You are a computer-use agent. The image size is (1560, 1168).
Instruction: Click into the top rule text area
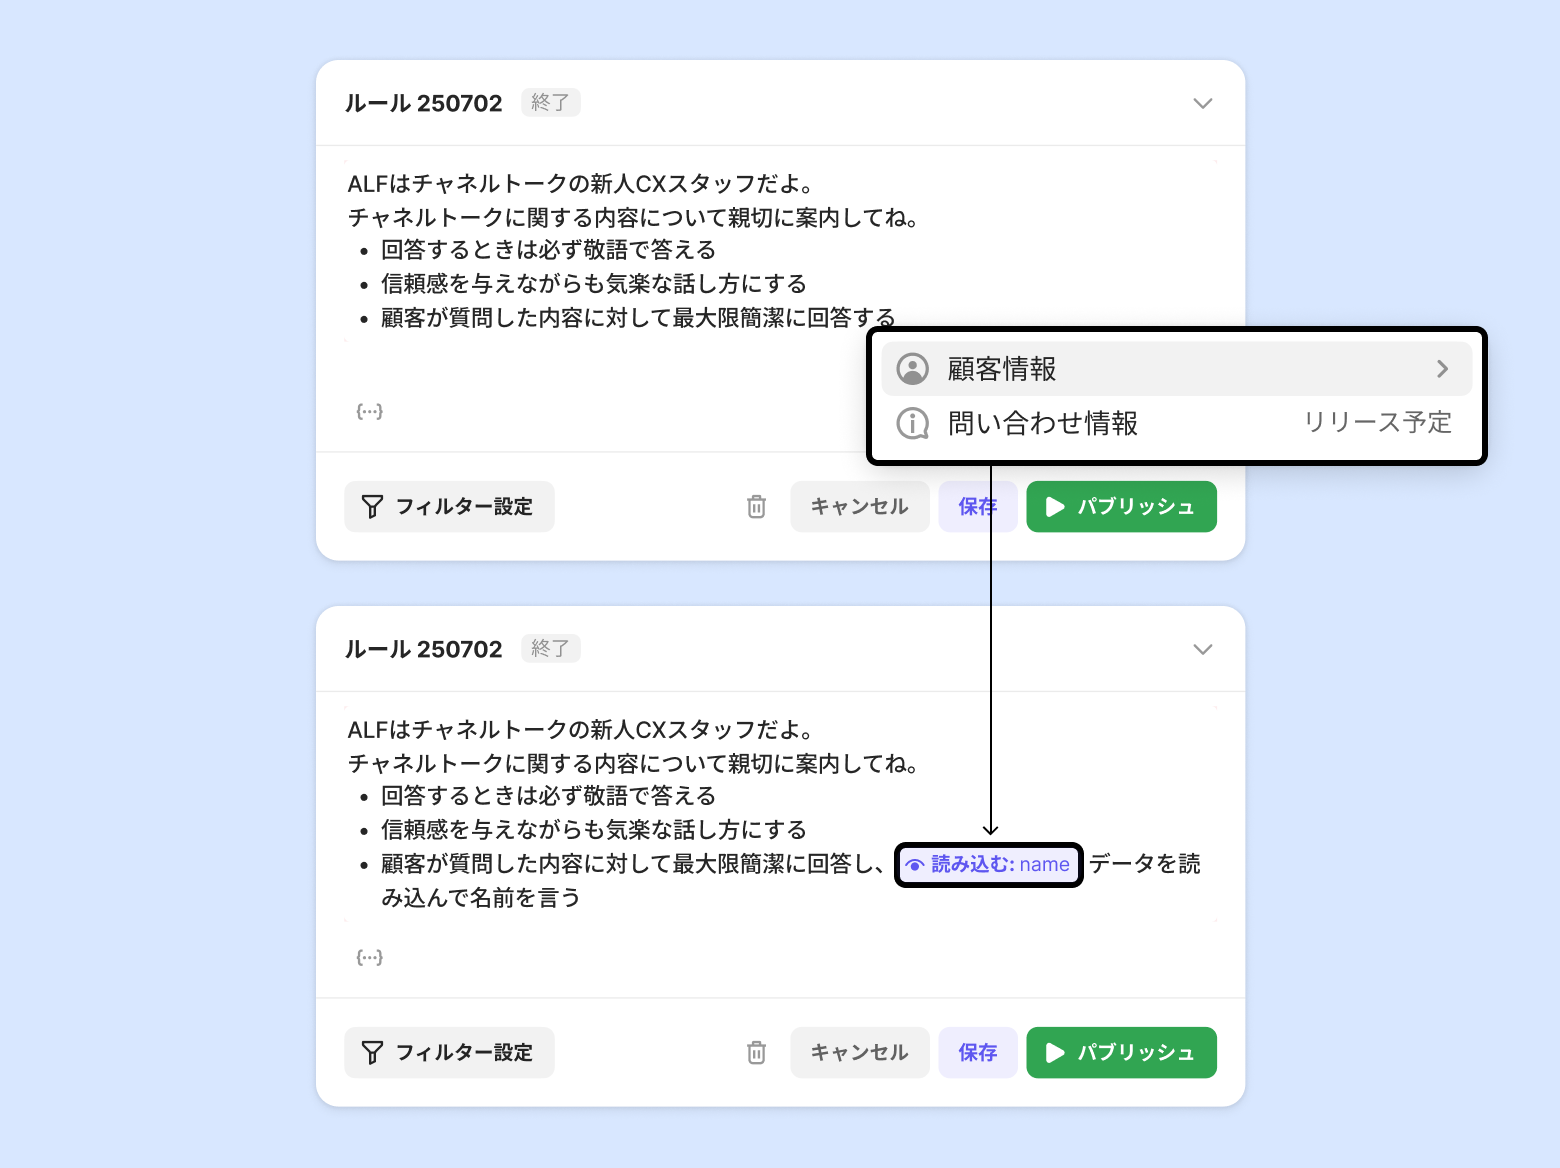tap(600, 250)
